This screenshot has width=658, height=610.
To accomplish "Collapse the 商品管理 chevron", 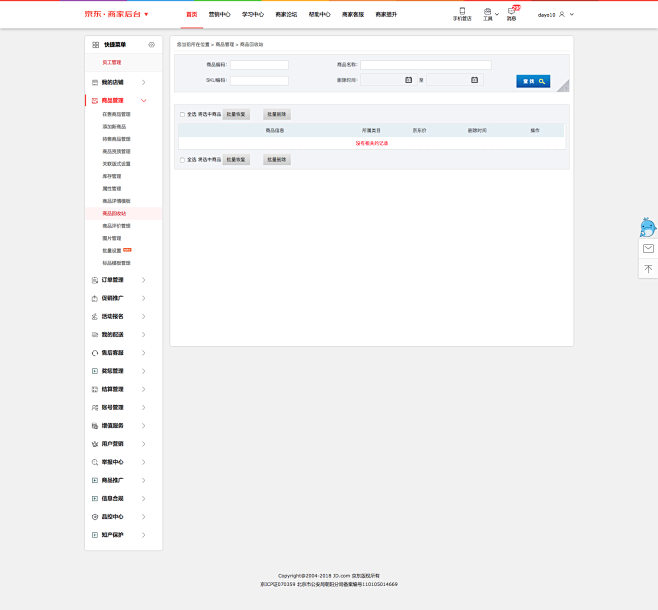I will click(144, 101).
